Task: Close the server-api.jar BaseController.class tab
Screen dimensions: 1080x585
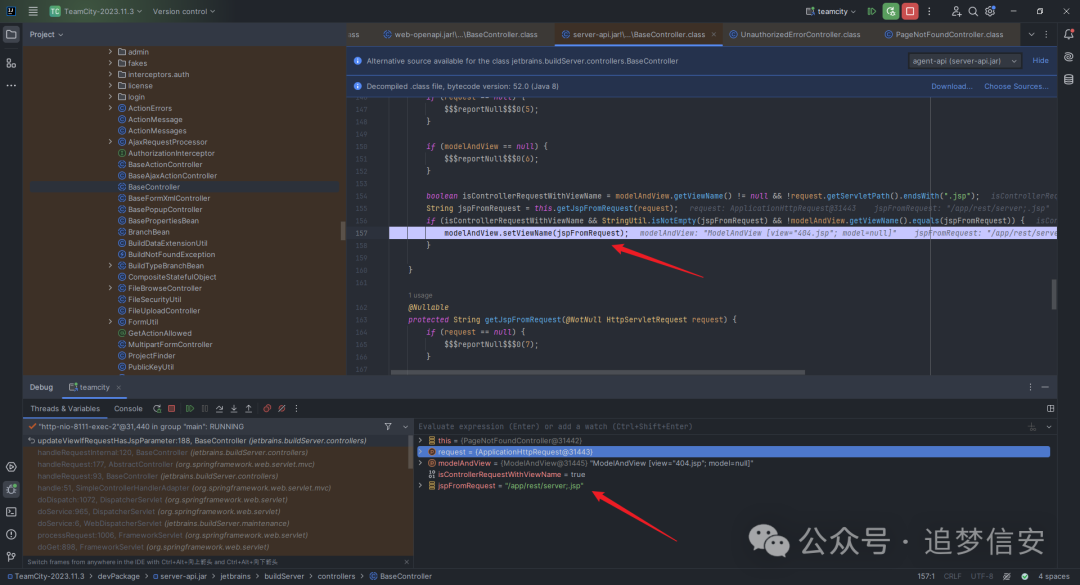Action: 714,34
